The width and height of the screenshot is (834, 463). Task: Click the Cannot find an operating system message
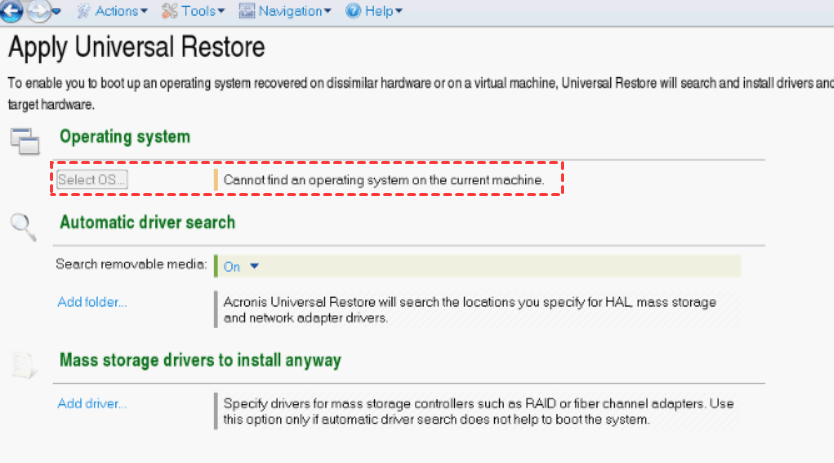tap(383, 180)
